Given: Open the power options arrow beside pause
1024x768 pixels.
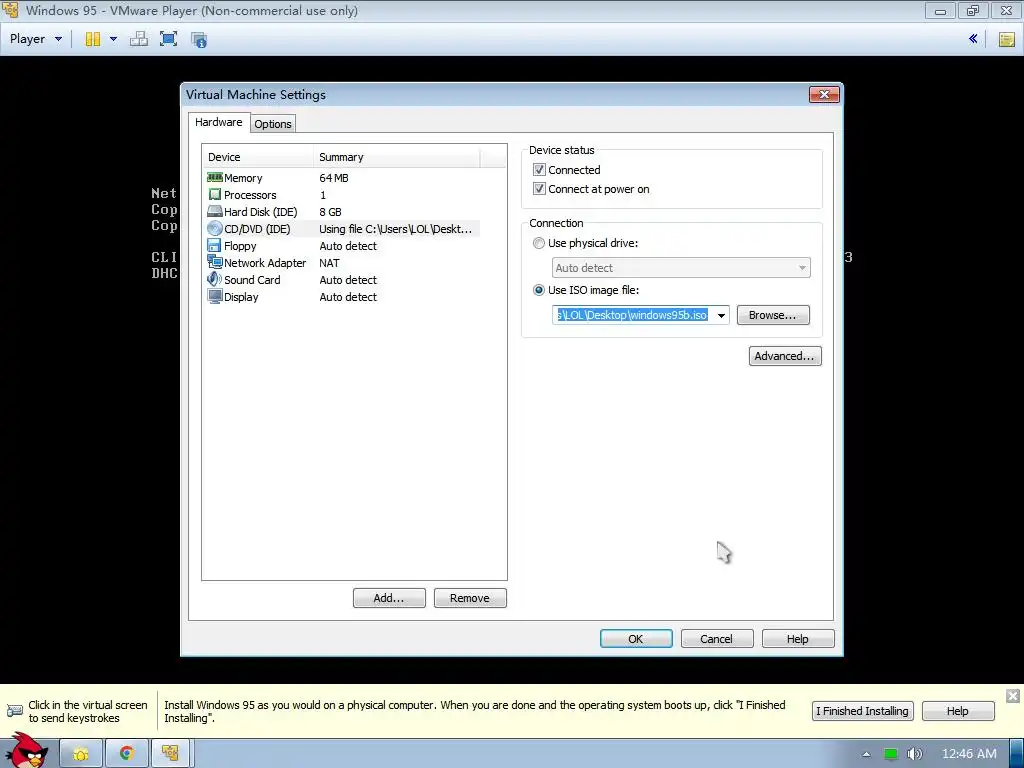Looking at the screenshot, I should [114, 39].
